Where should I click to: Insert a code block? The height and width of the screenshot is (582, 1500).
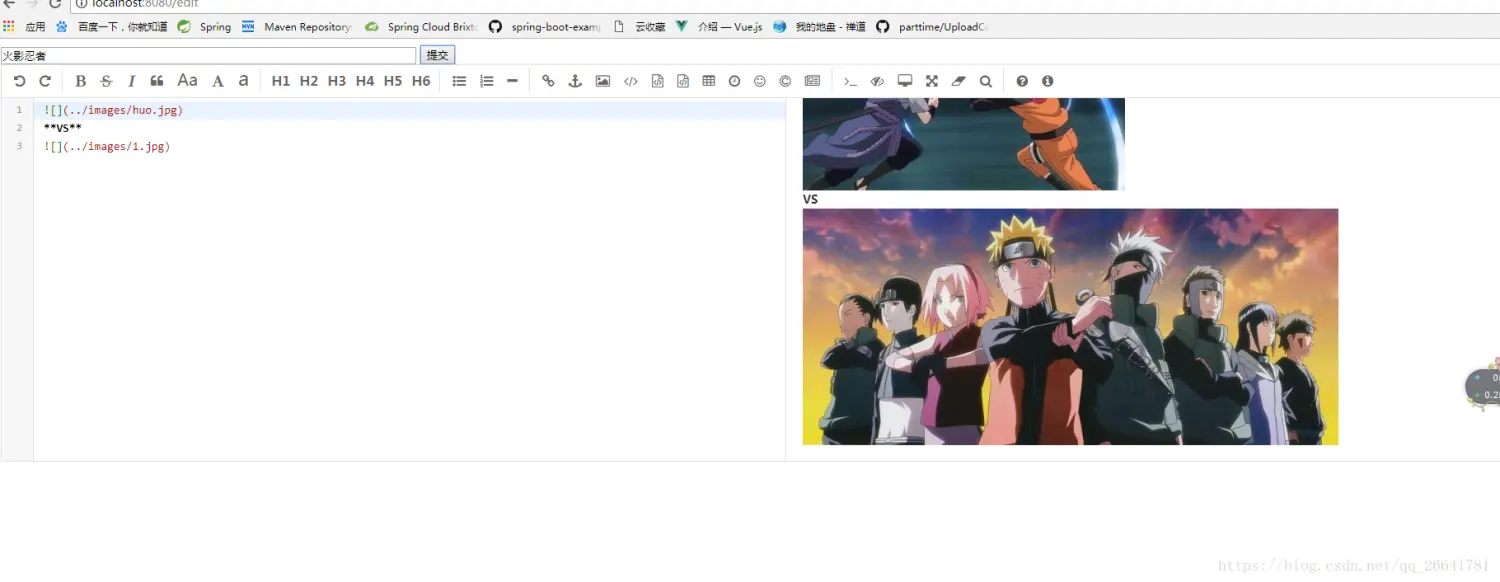tap(683, 81)
